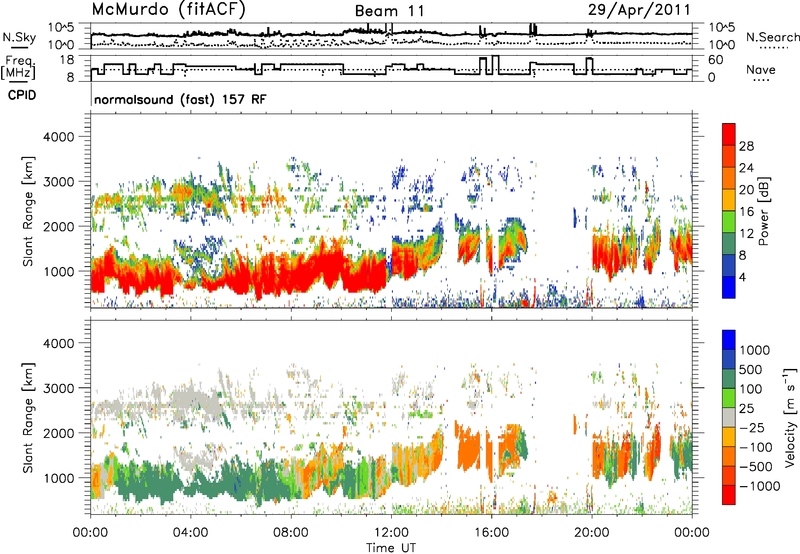
Task: Click the 'Velocity [m s-1]' colorbar label
Action: [790, 417]
